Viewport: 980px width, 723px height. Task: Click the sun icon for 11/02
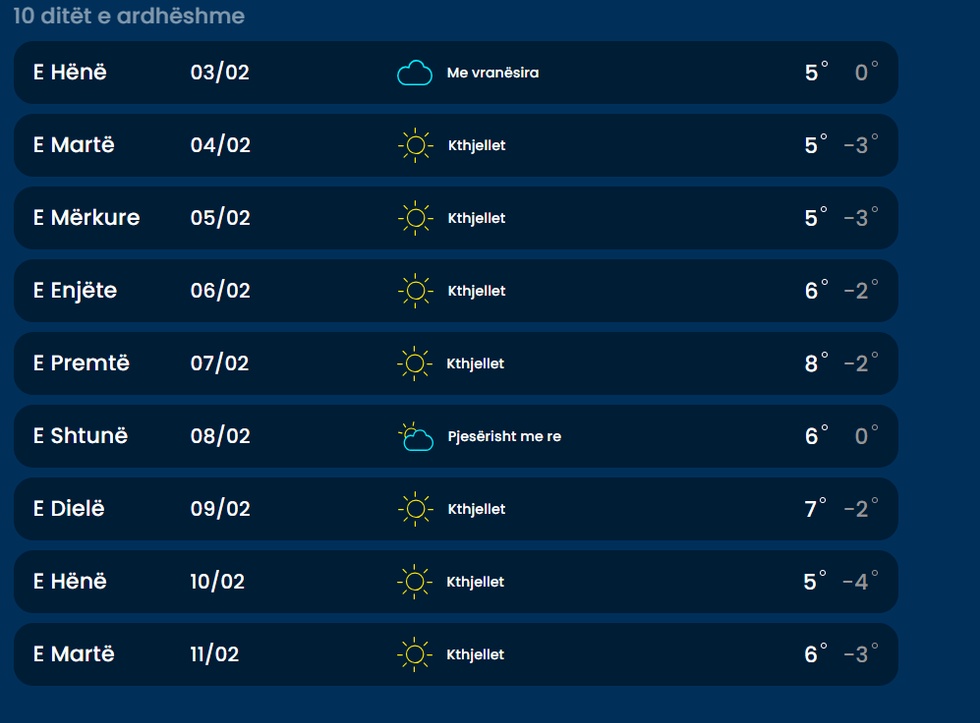pyautogui.click(x=414, y=655)
